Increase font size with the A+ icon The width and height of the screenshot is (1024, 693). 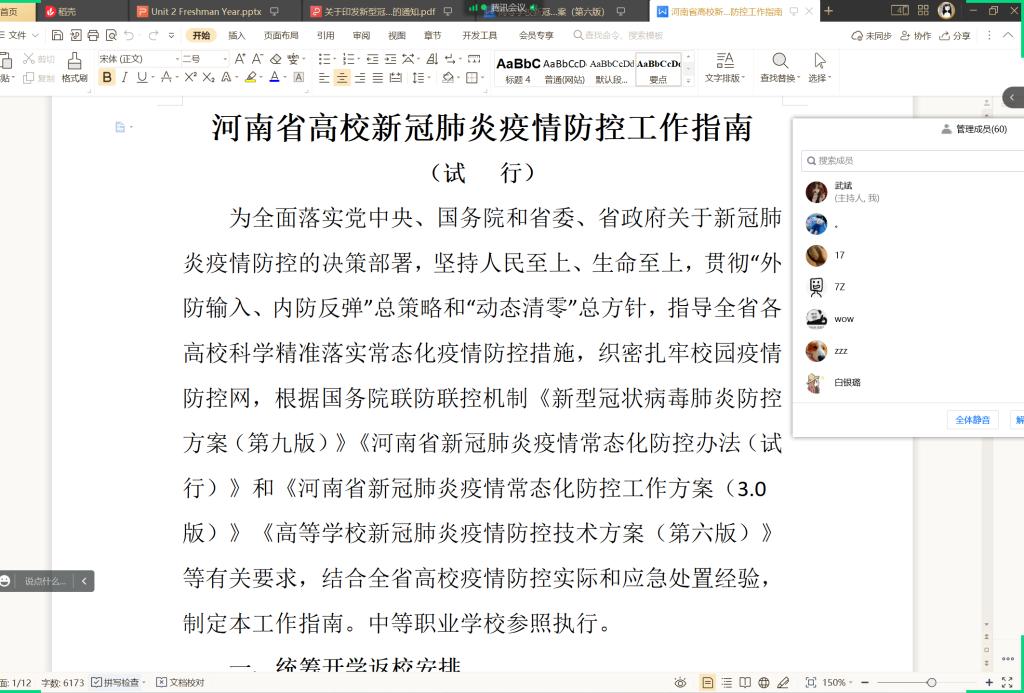pyautogui.click(x=241, y=59)
